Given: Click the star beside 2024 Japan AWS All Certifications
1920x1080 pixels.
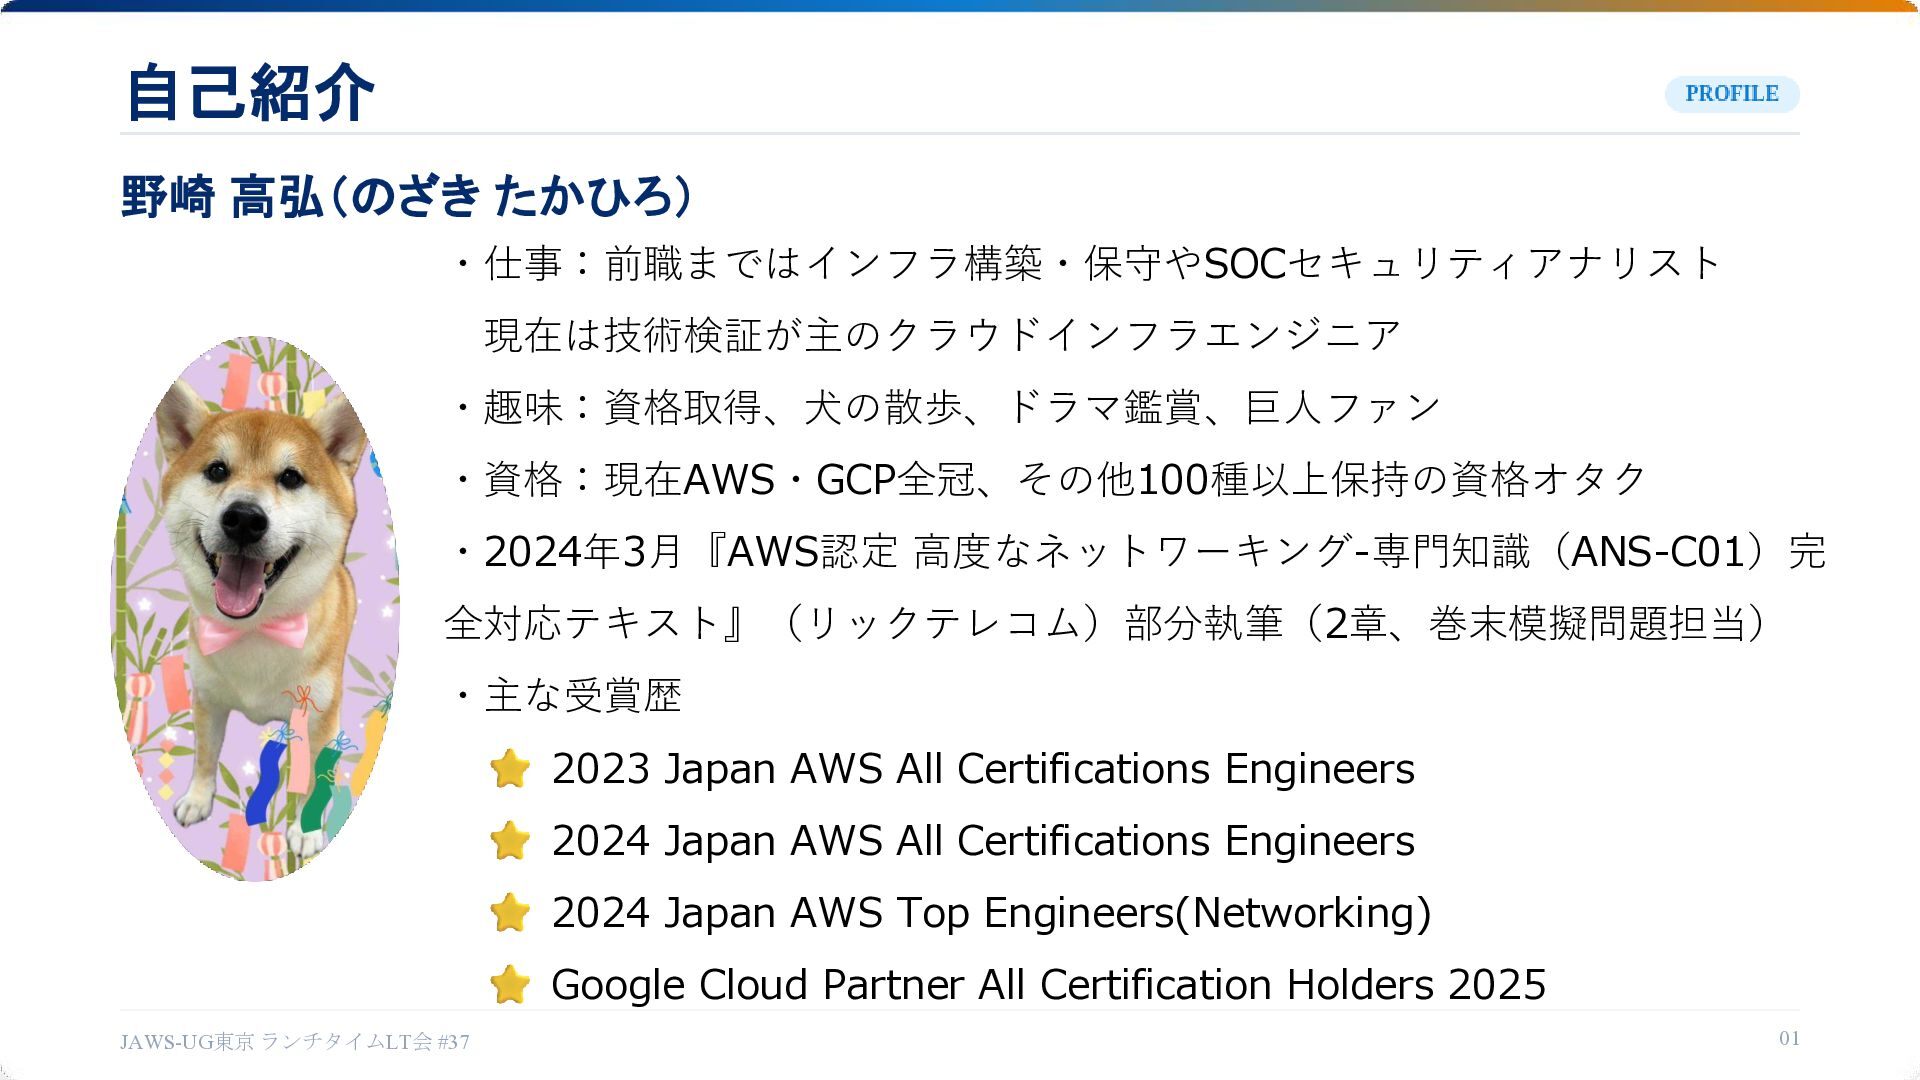Looking at the screenshot, I should [510, 841].
